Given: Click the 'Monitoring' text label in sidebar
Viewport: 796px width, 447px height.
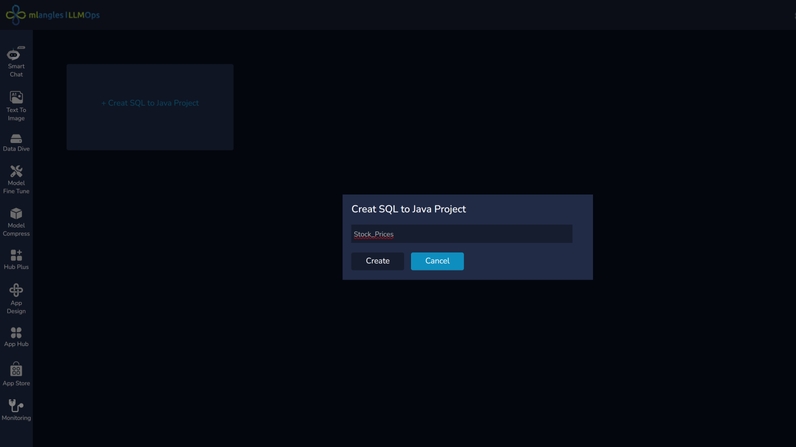Looking at the screenshot, I should point(16,418).
